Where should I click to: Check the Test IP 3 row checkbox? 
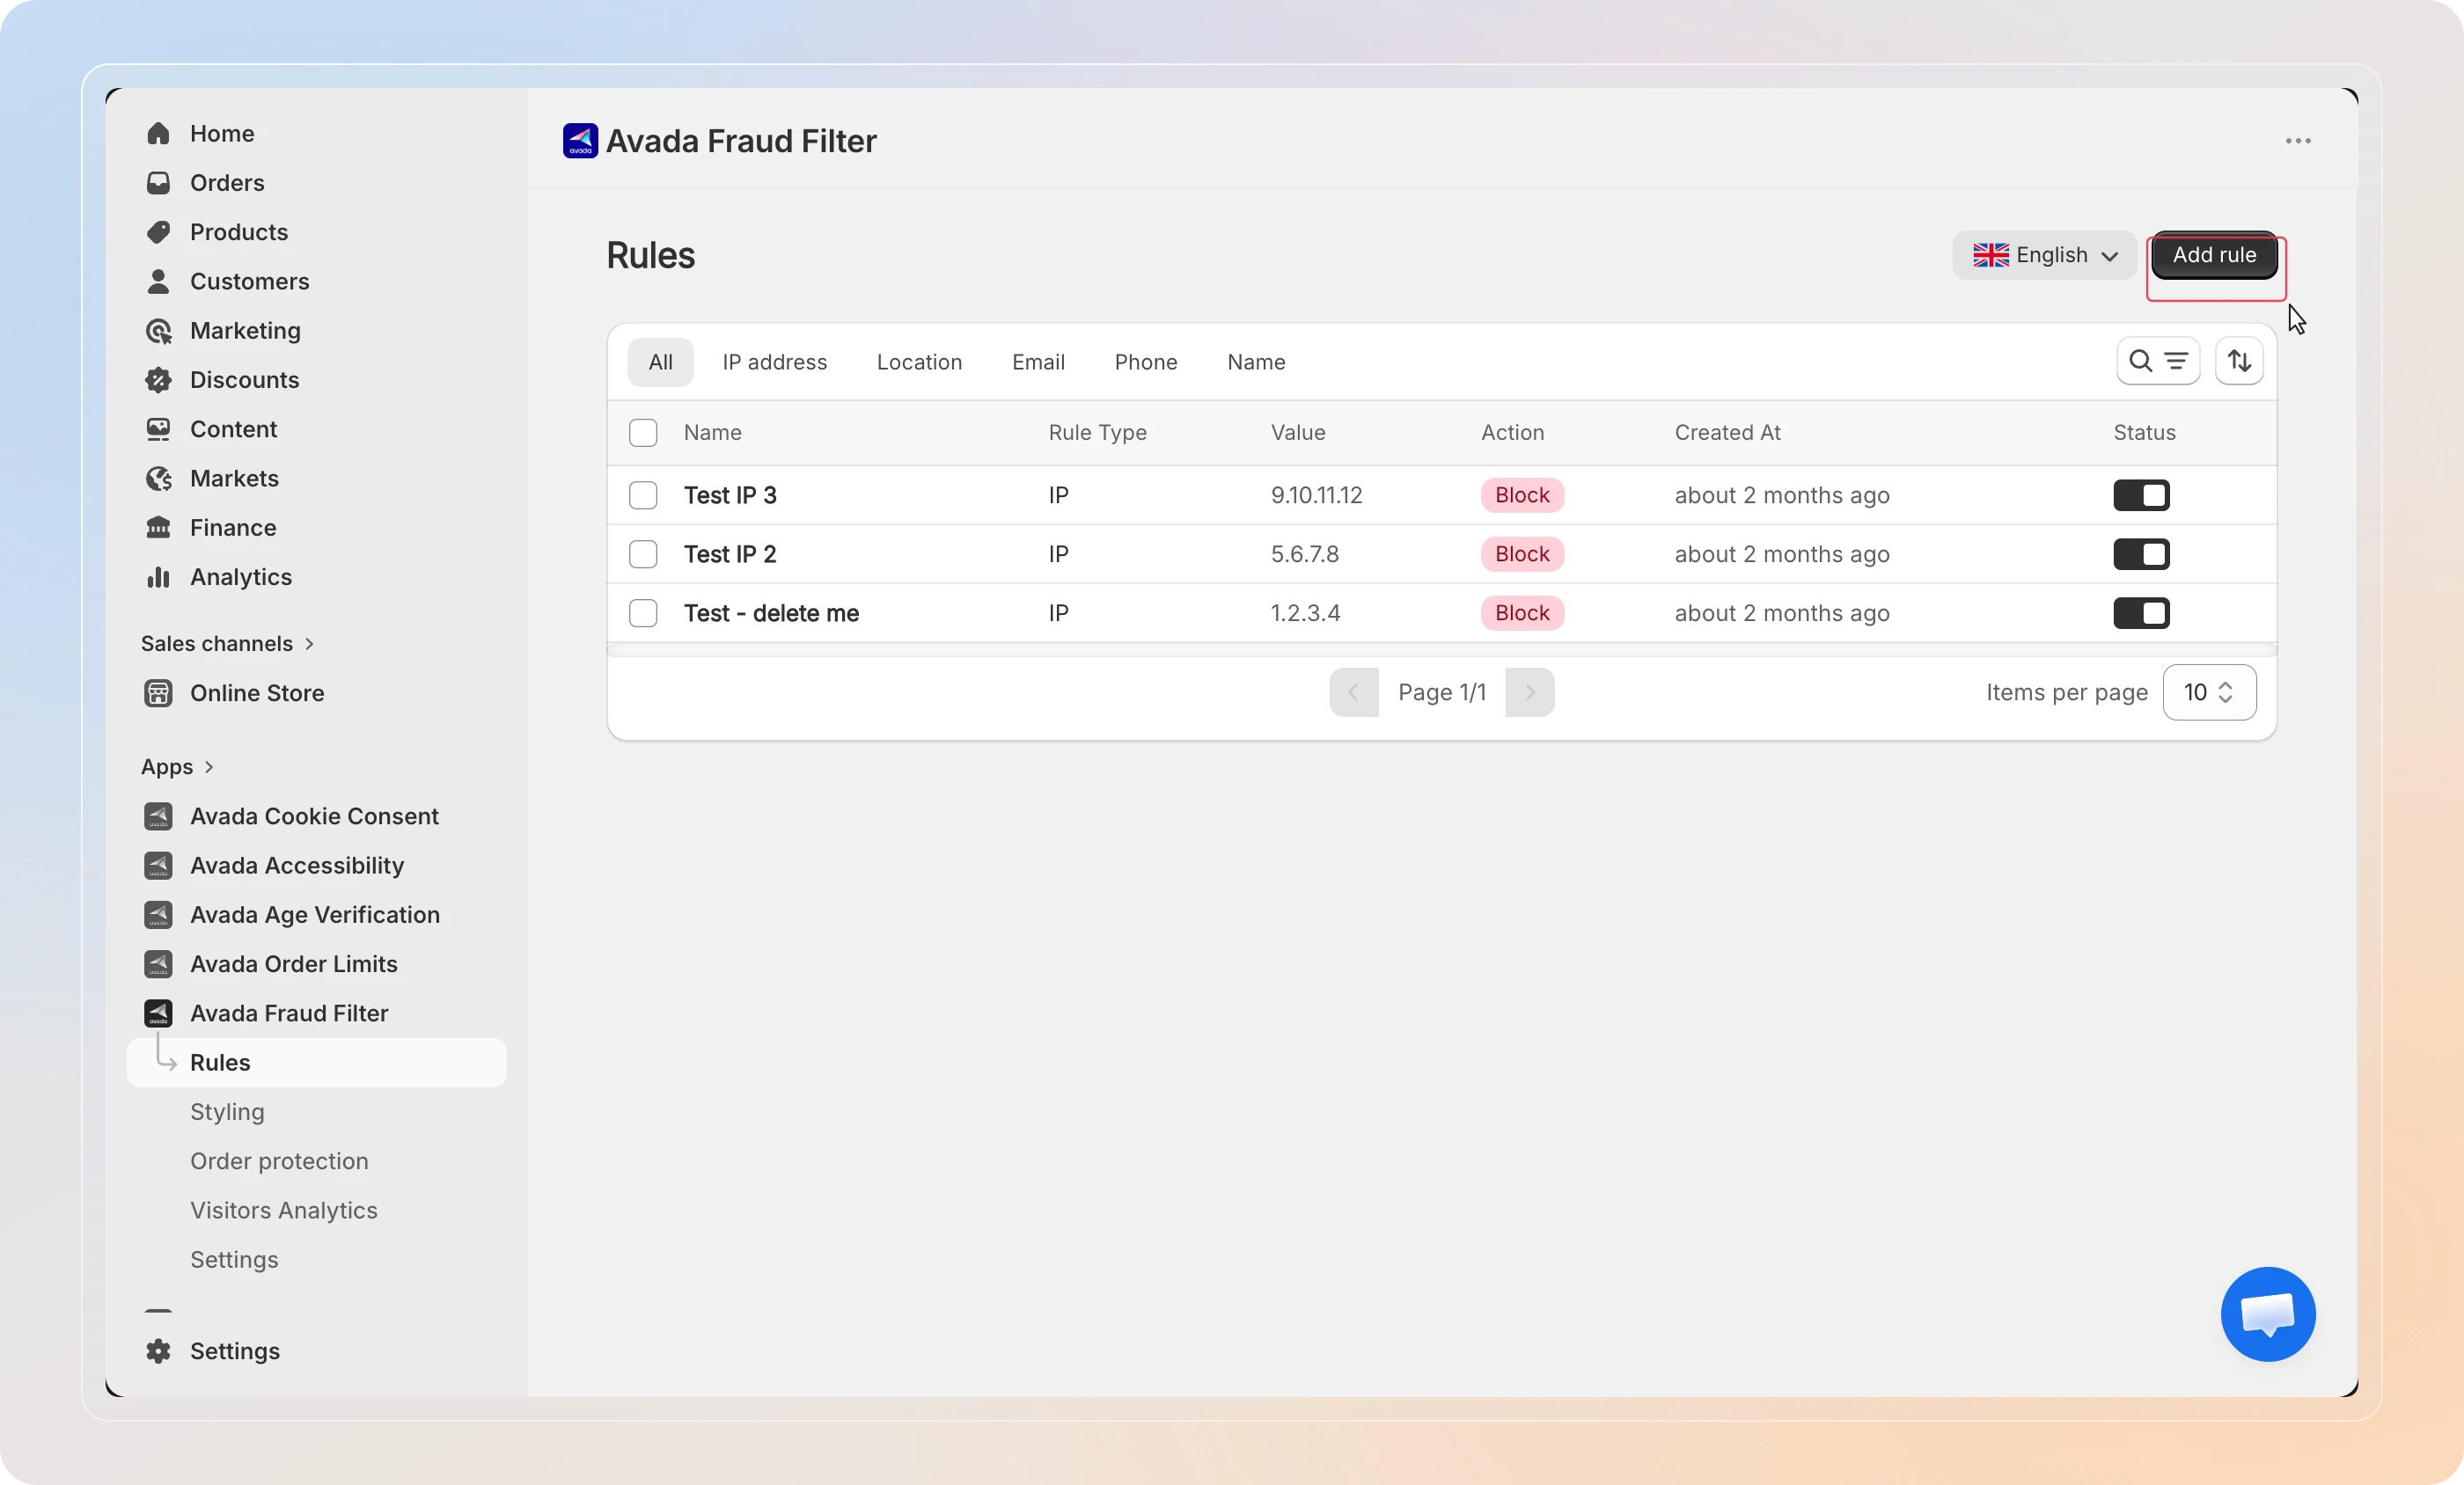(643, 495)
